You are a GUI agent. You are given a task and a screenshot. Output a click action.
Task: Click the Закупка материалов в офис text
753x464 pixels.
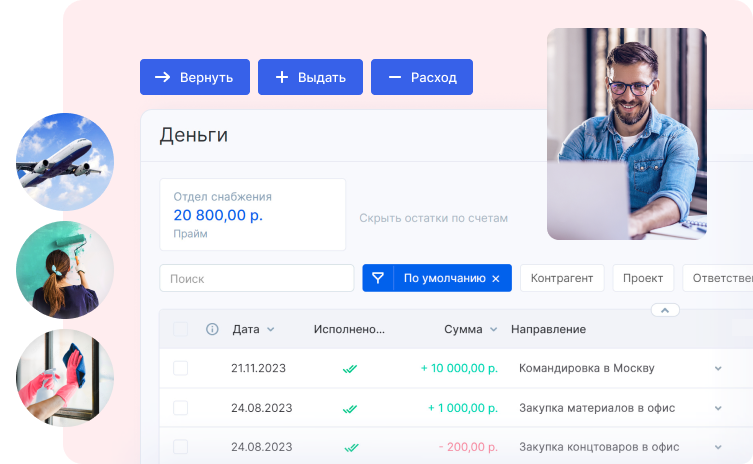(x=597, y=408)
